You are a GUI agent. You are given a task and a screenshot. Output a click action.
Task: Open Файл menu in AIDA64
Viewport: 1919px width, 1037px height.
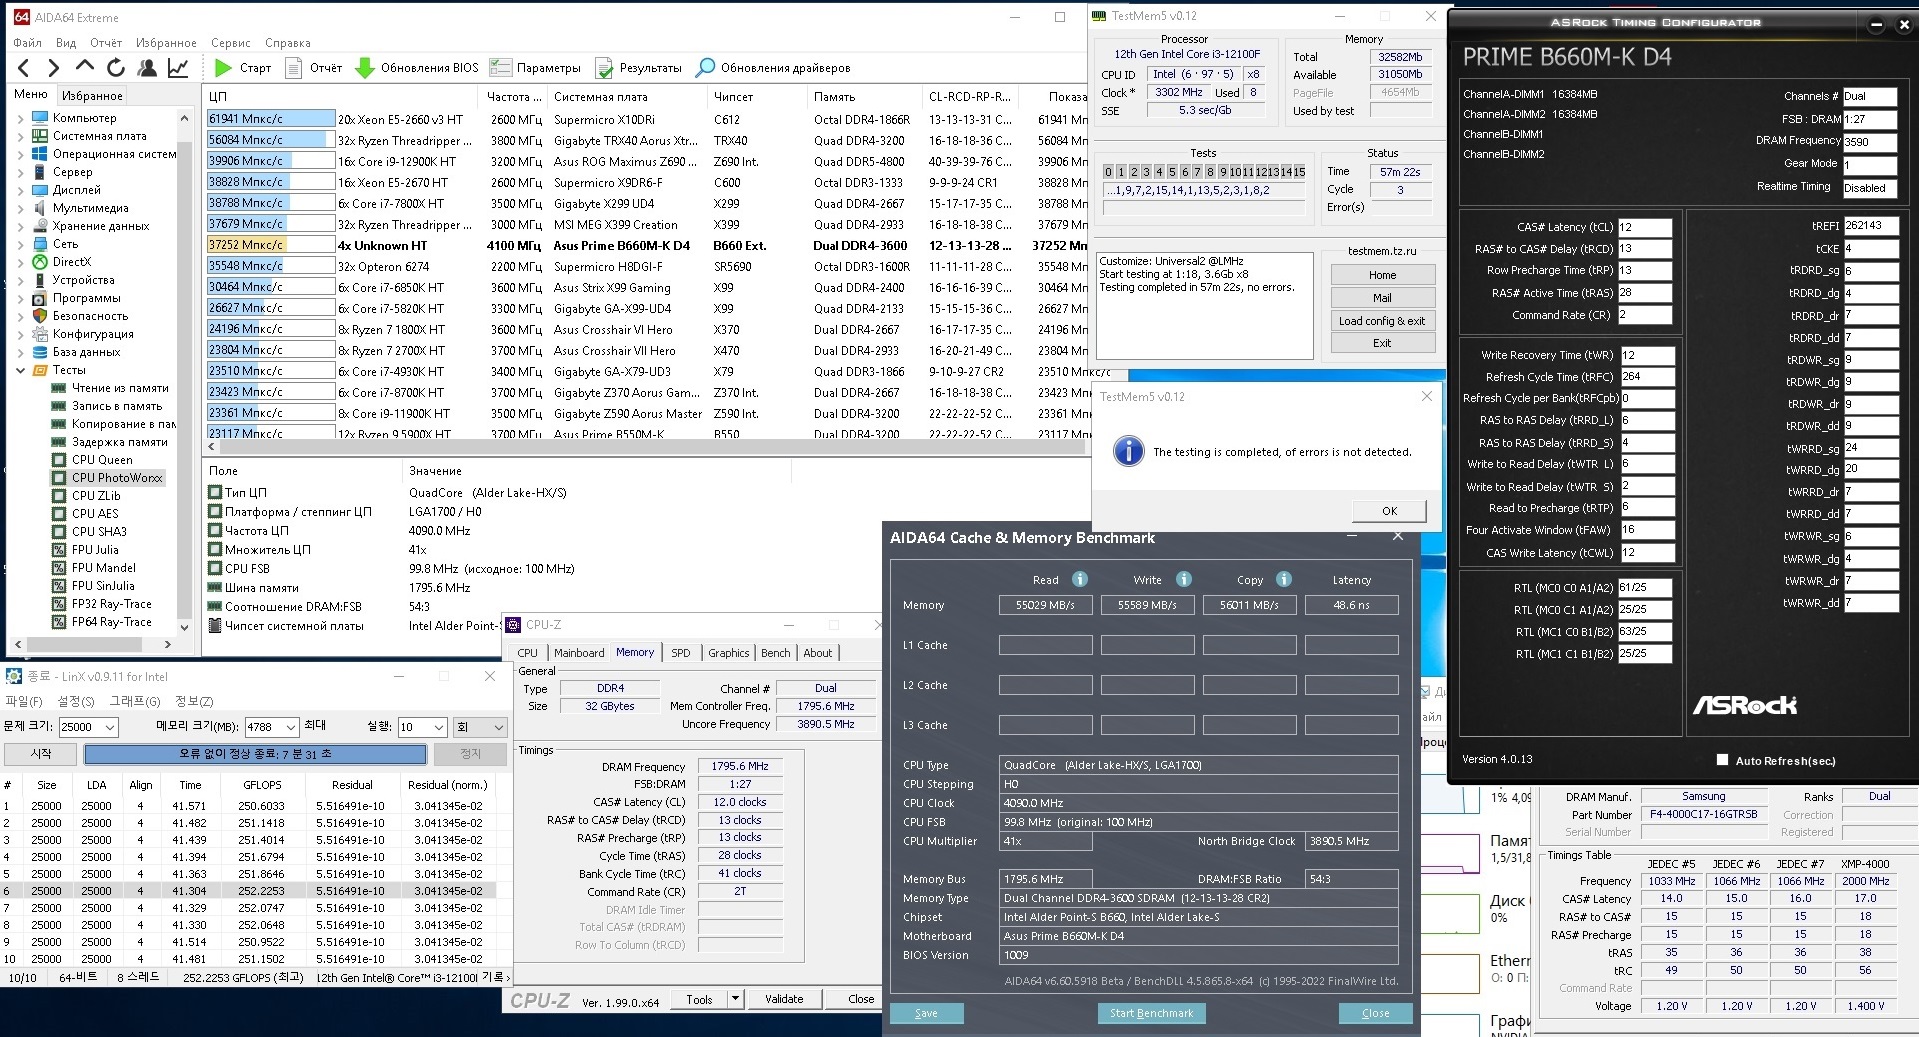click(28, 43)
